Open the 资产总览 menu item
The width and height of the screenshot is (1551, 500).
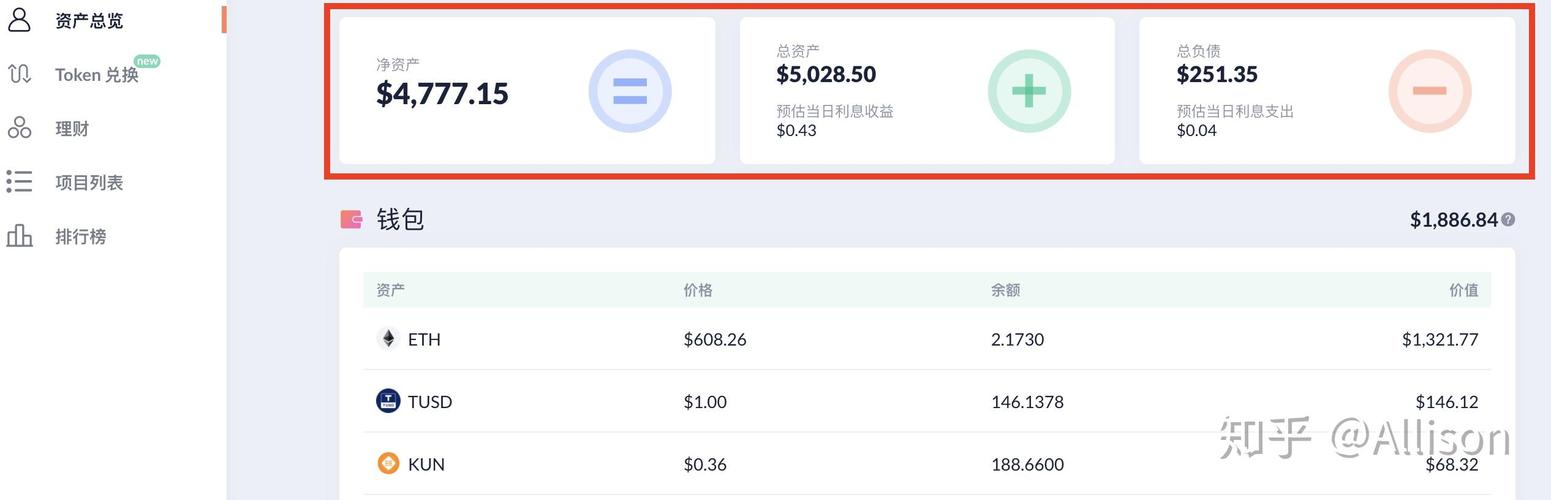(x=89, y=20)
